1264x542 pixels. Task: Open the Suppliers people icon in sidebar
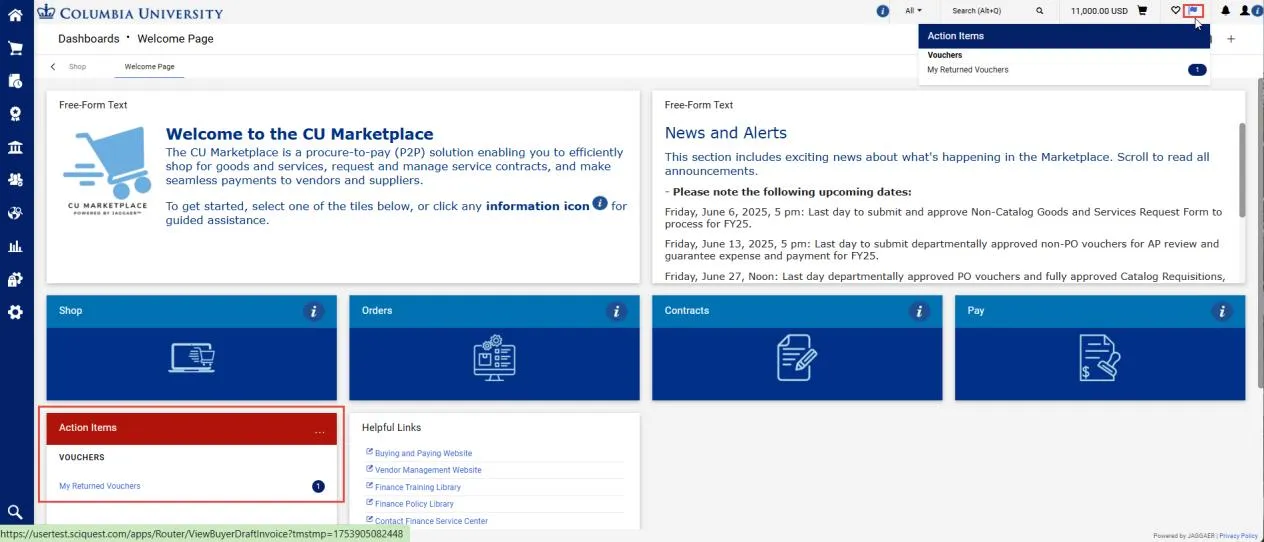15,180
